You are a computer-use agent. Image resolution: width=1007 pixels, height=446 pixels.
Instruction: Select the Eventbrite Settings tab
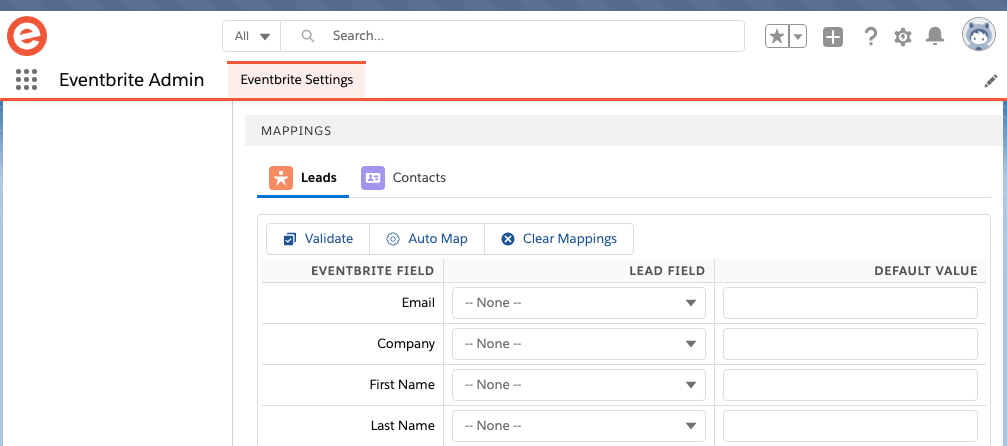297,80
